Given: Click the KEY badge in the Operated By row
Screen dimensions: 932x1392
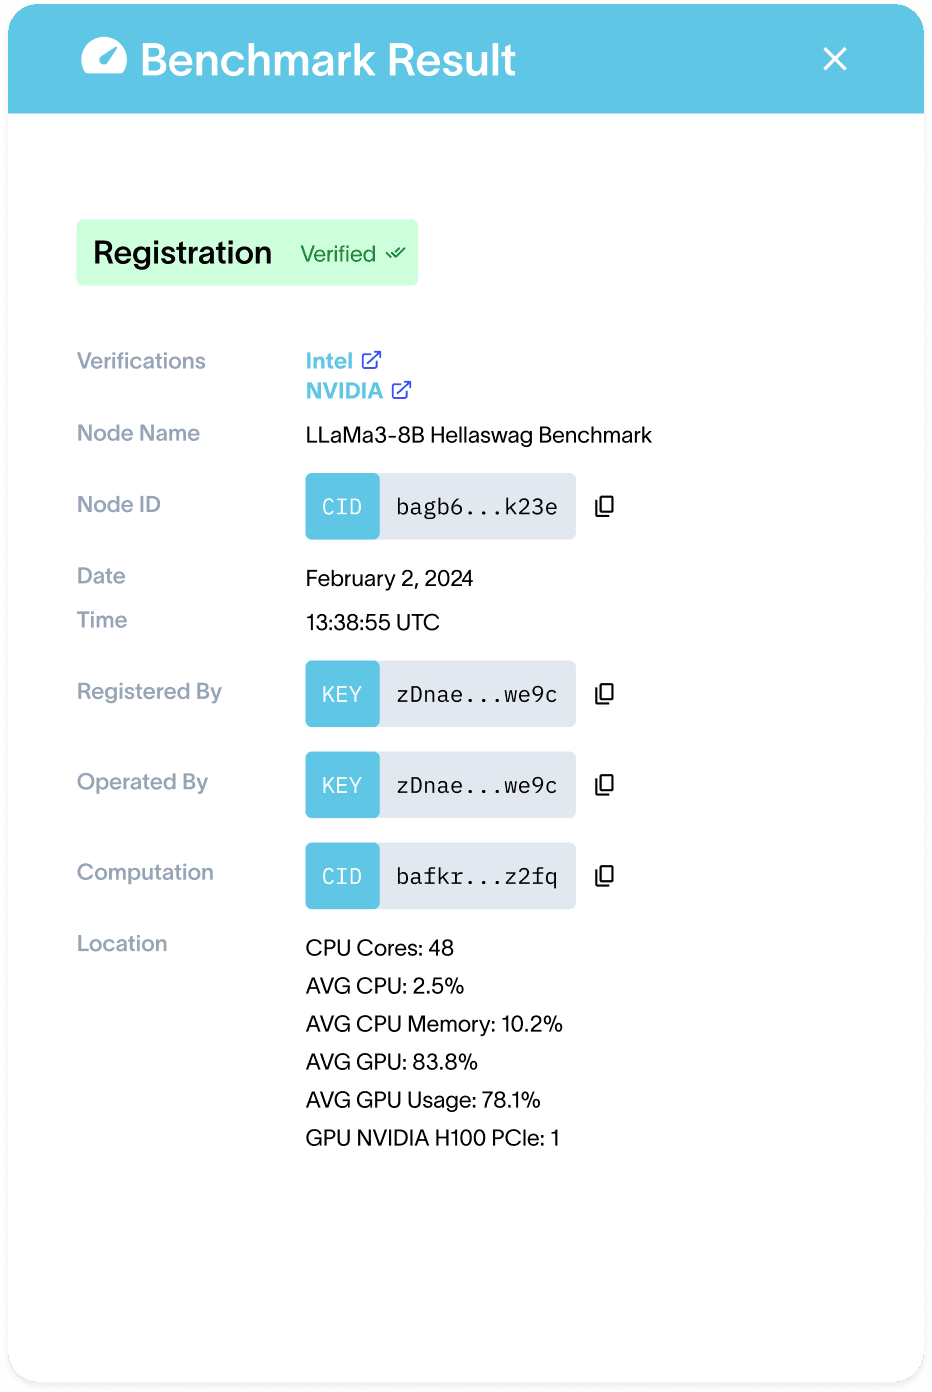Looking at the screenshot, I should (342, 785).
